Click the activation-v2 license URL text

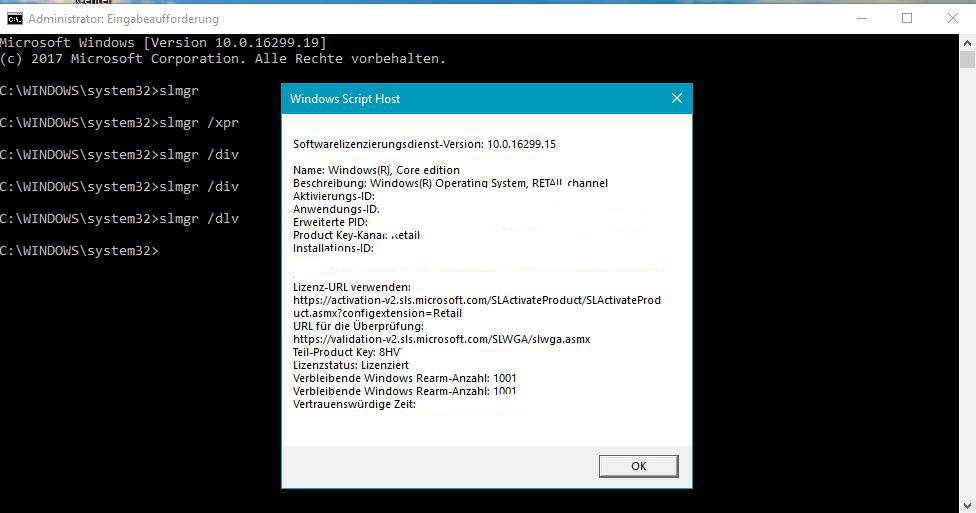click(x=477, y=306)
